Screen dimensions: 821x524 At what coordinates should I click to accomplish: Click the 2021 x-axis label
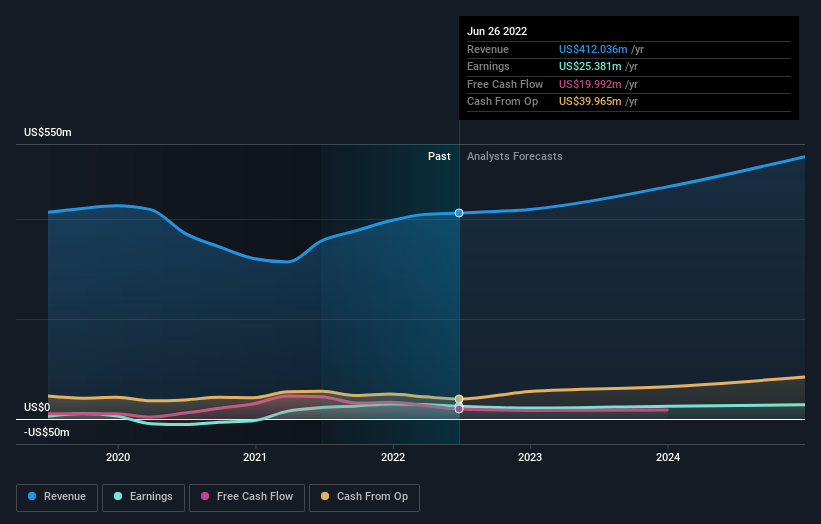tap(255, 457)
